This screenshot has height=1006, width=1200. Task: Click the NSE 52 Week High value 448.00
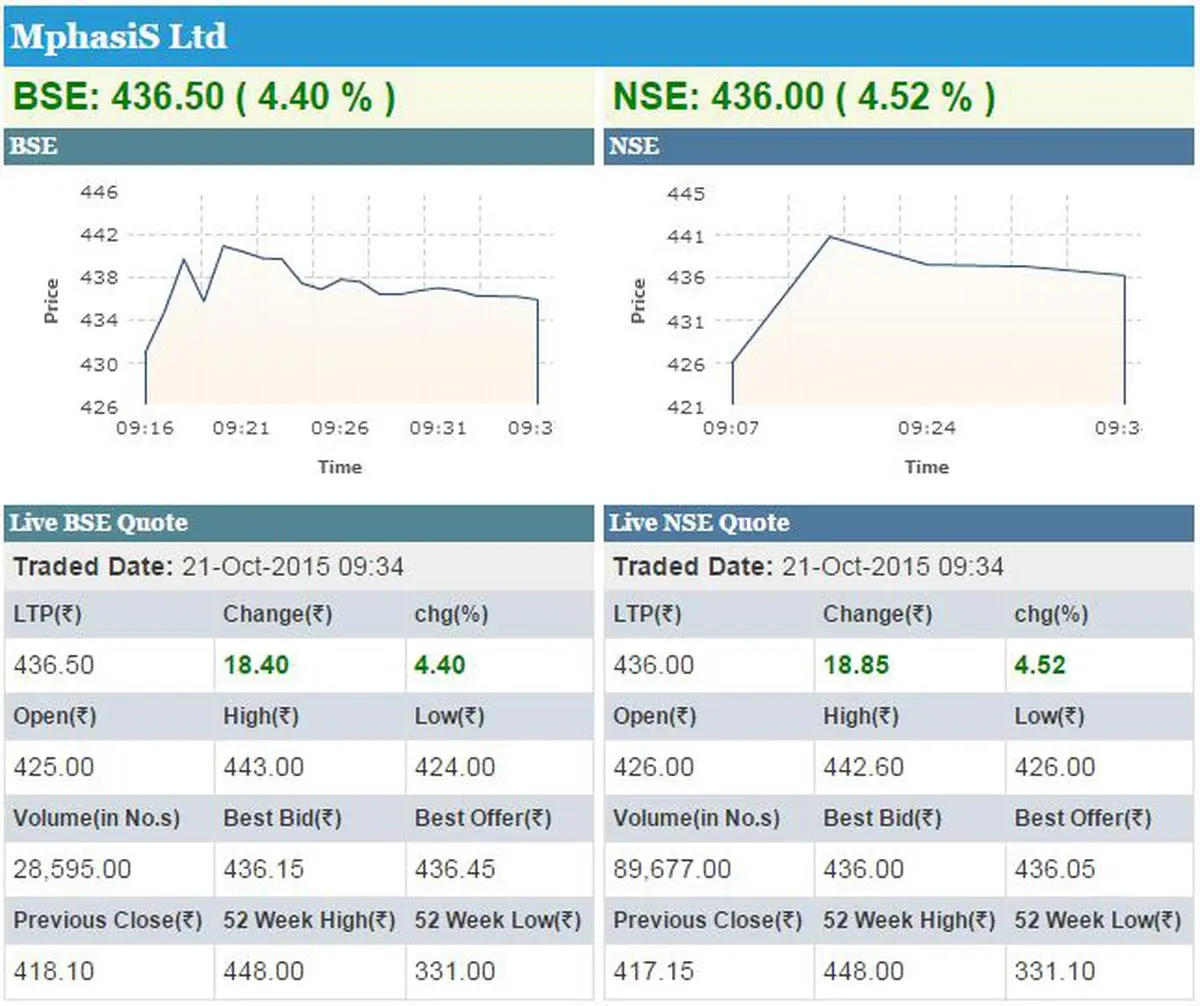pos(863,971)
